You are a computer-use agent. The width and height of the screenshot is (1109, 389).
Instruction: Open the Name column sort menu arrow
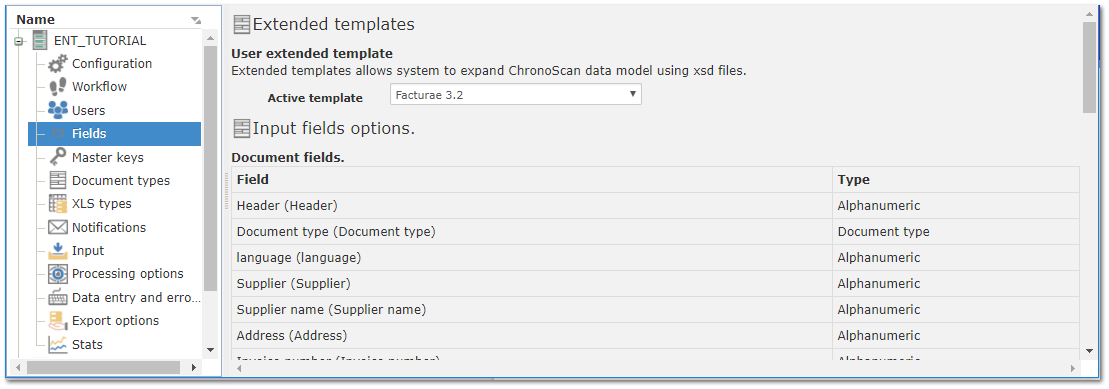pos(196,21)
